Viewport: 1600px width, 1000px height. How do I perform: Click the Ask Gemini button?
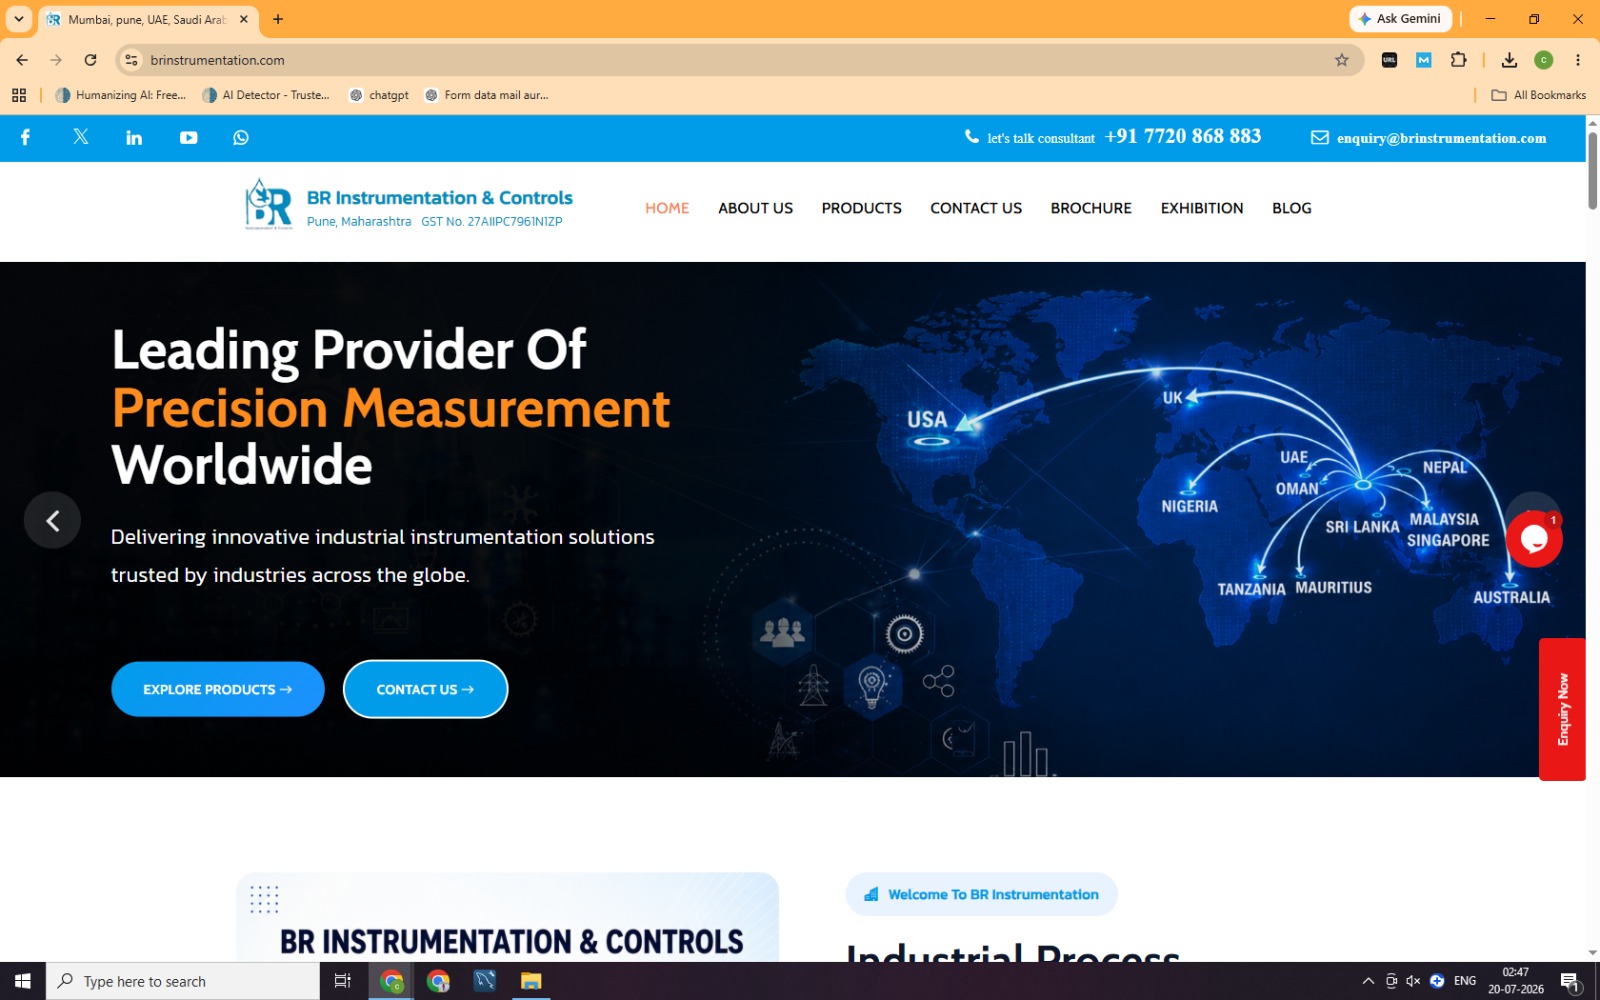[1399, 19]
